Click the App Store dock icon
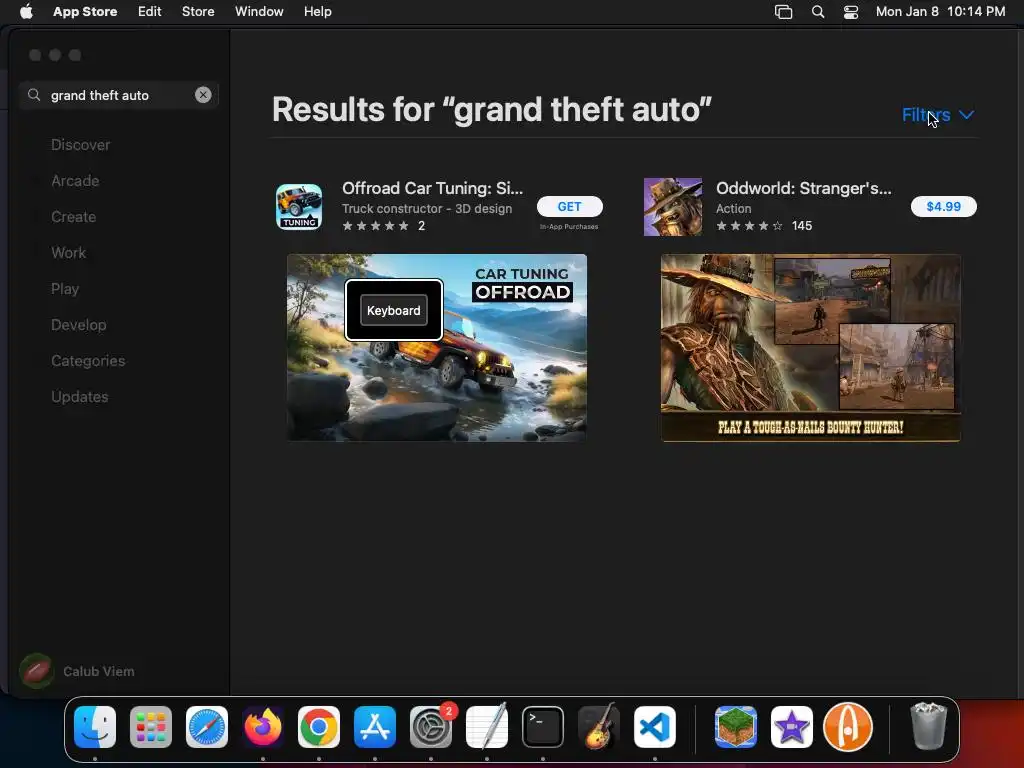1024x768 pixels. coord(375,727)
